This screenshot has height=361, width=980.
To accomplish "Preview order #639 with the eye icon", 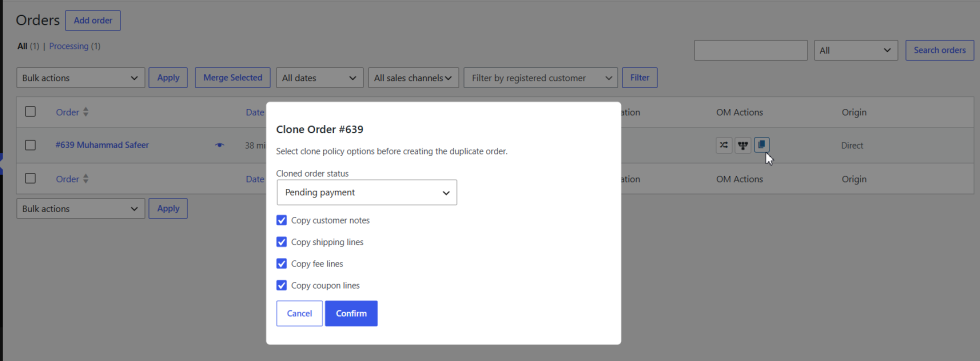I will pyautogui.click(x=219, y=145).
